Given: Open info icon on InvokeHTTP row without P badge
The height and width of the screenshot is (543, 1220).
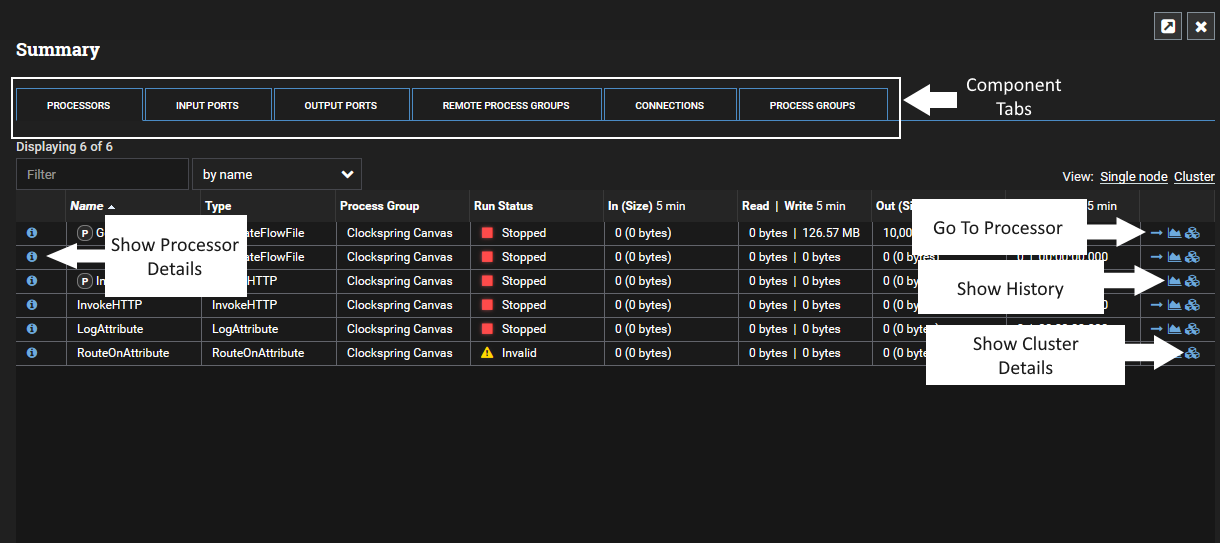Looking at the screenshot, I should coord(32,305).
